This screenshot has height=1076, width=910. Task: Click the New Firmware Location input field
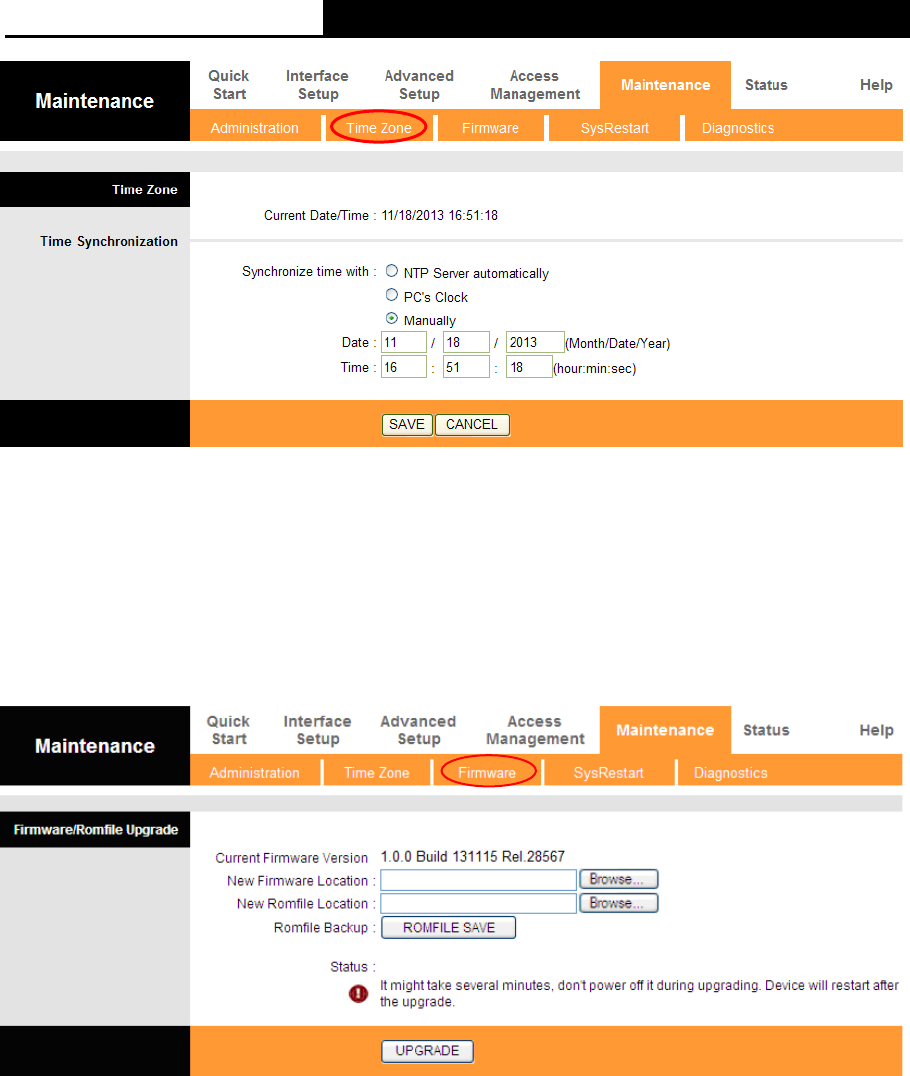click(x=478, y=880)
